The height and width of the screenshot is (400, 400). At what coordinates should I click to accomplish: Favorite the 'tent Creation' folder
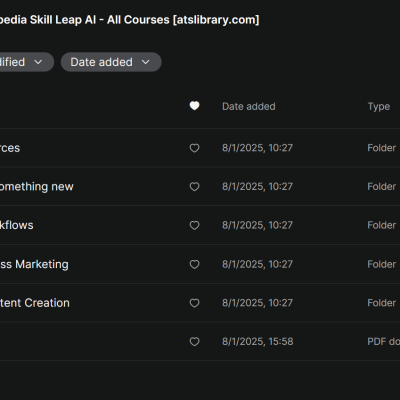click(x=194, y=303)
